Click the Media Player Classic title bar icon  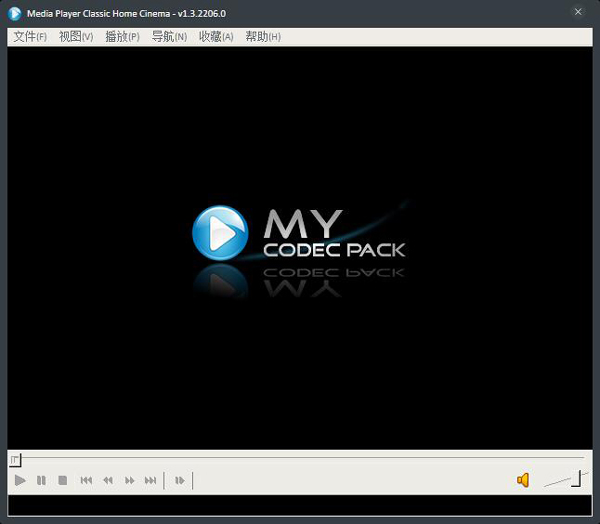click(15, 13)
